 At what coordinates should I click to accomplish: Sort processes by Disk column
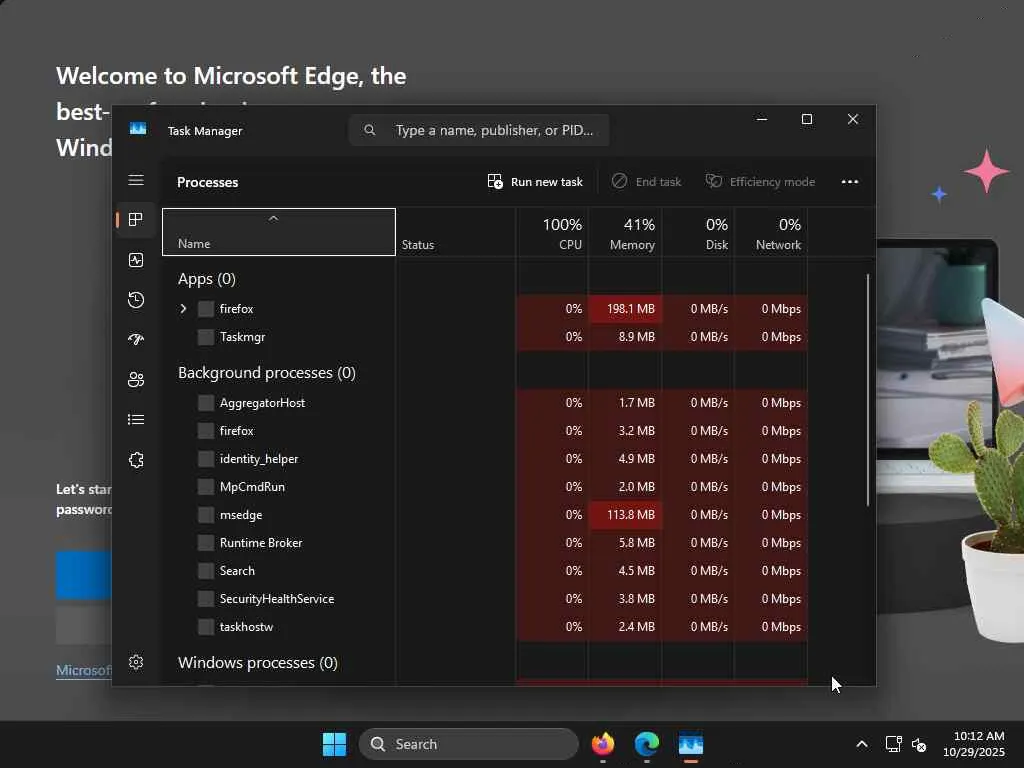[x=699, y=232]
